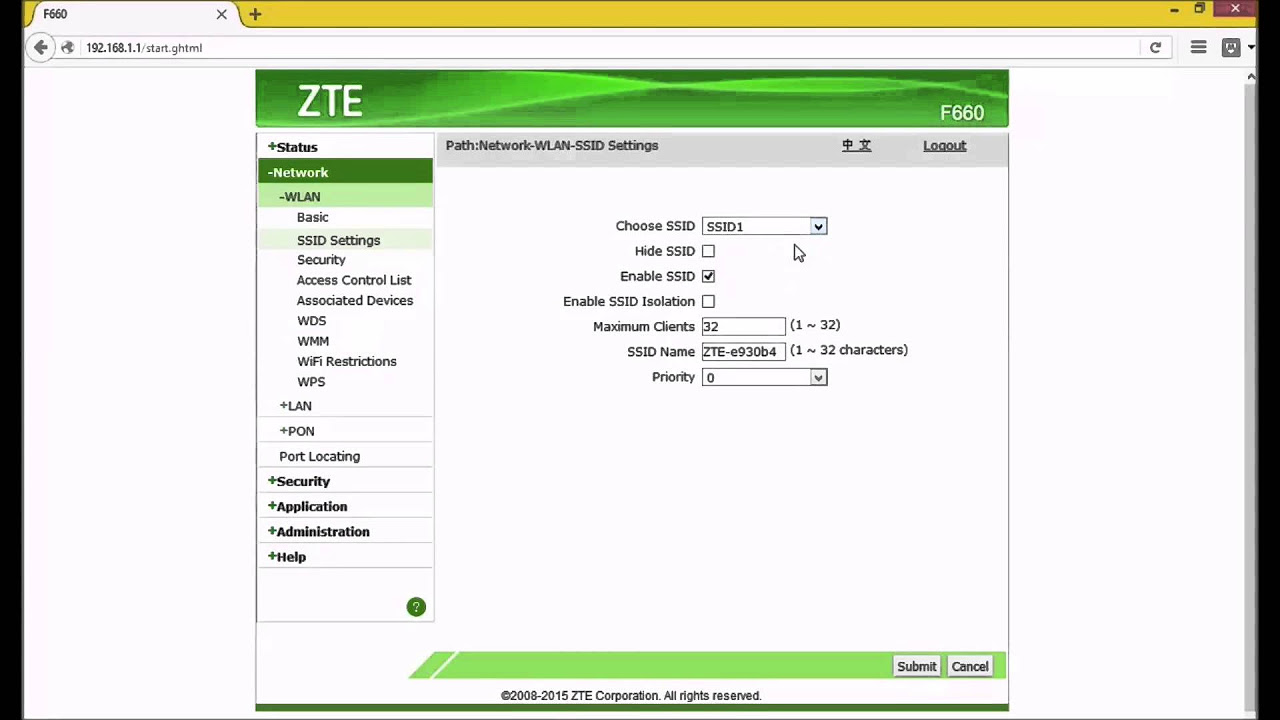Collapse the Network menu section

point(298,172)
